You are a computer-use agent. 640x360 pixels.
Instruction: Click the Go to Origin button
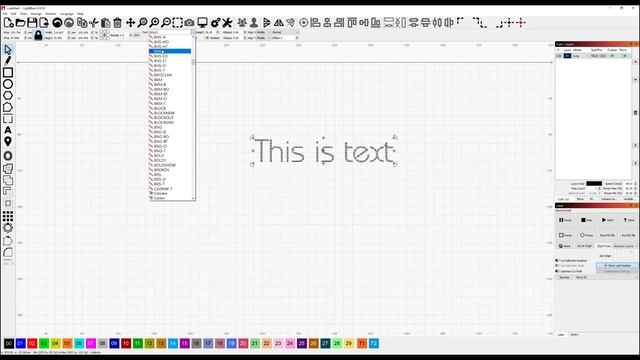point(585,246)
